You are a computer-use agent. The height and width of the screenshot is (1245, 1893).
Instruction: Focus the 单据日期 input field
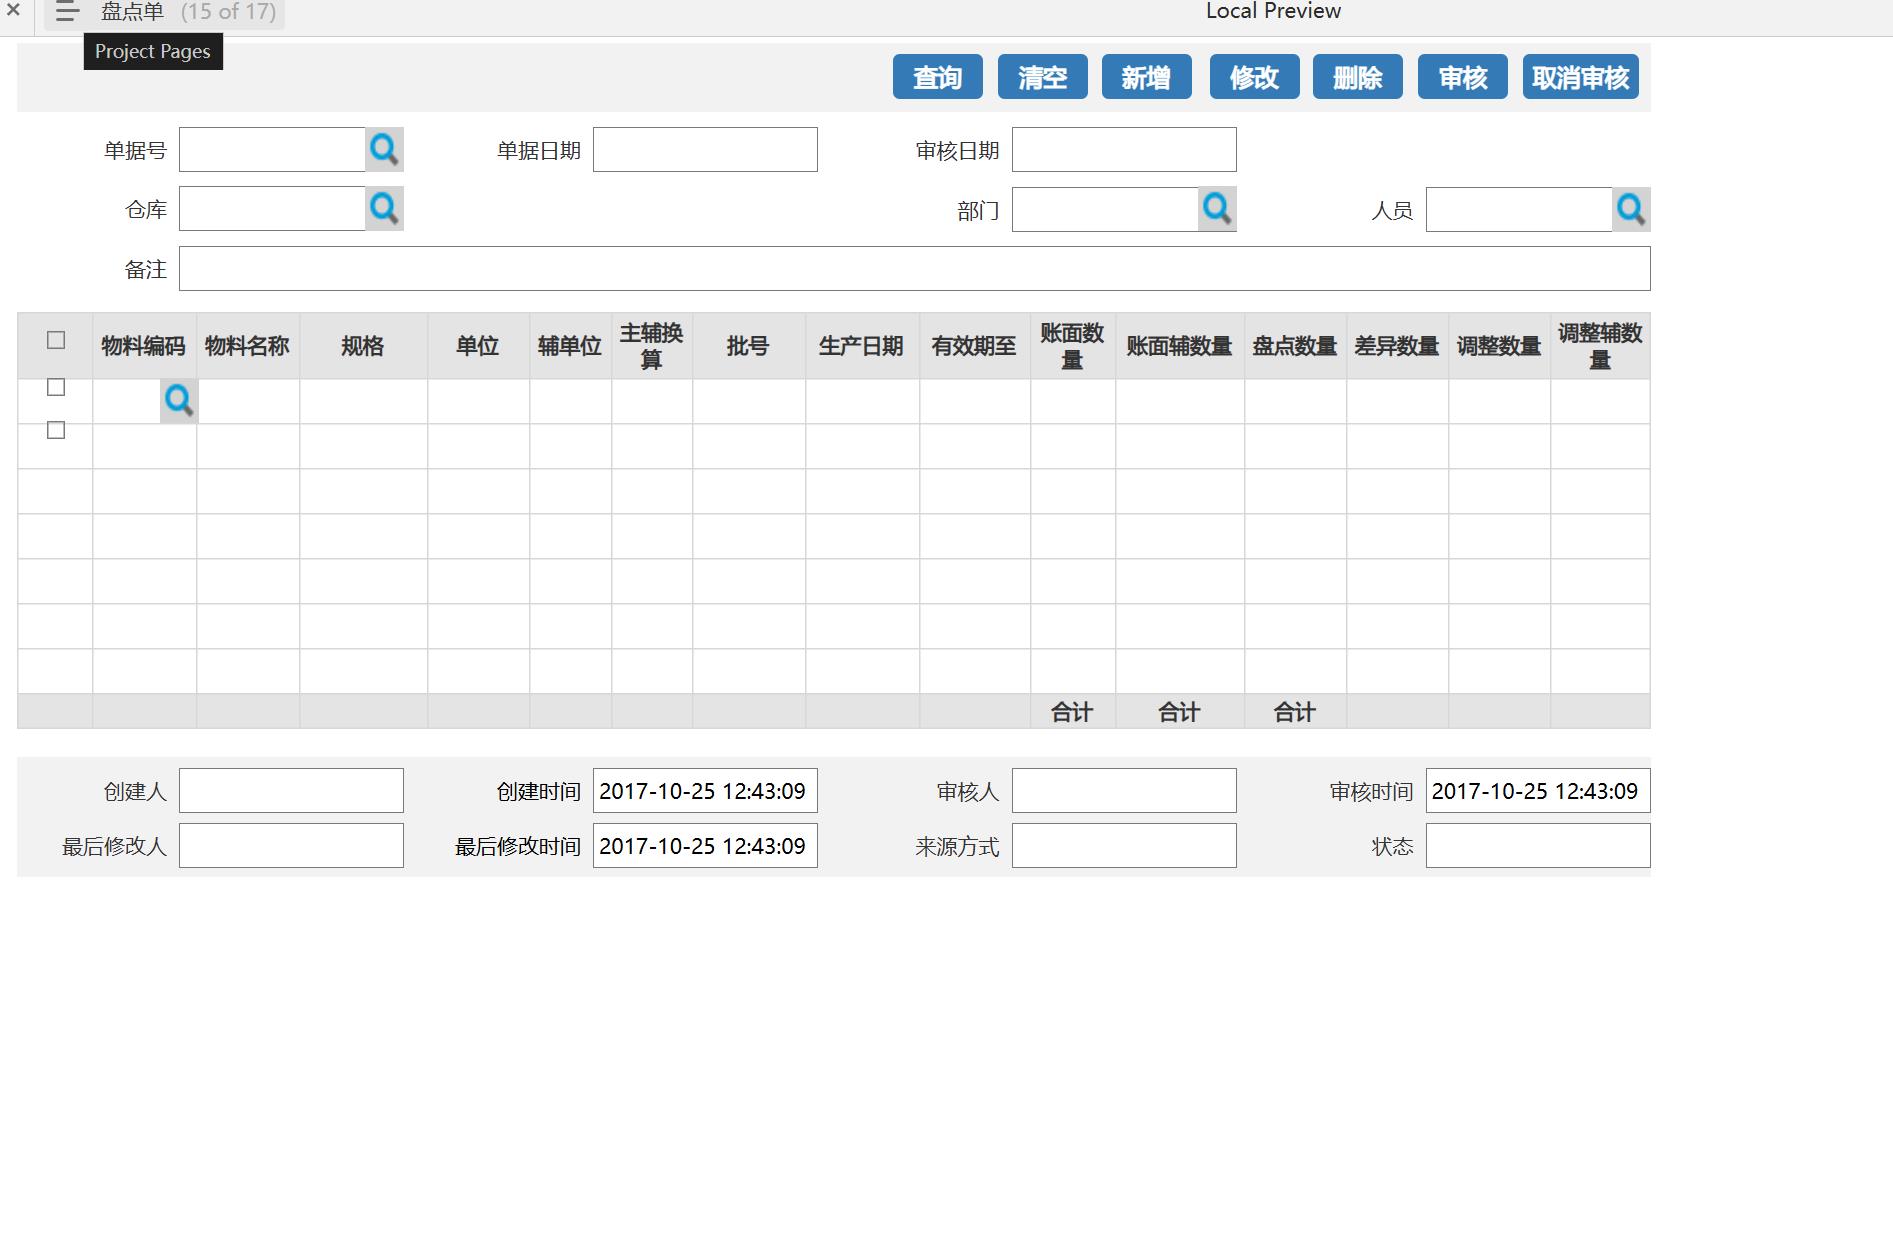click(x=705, y=150)
